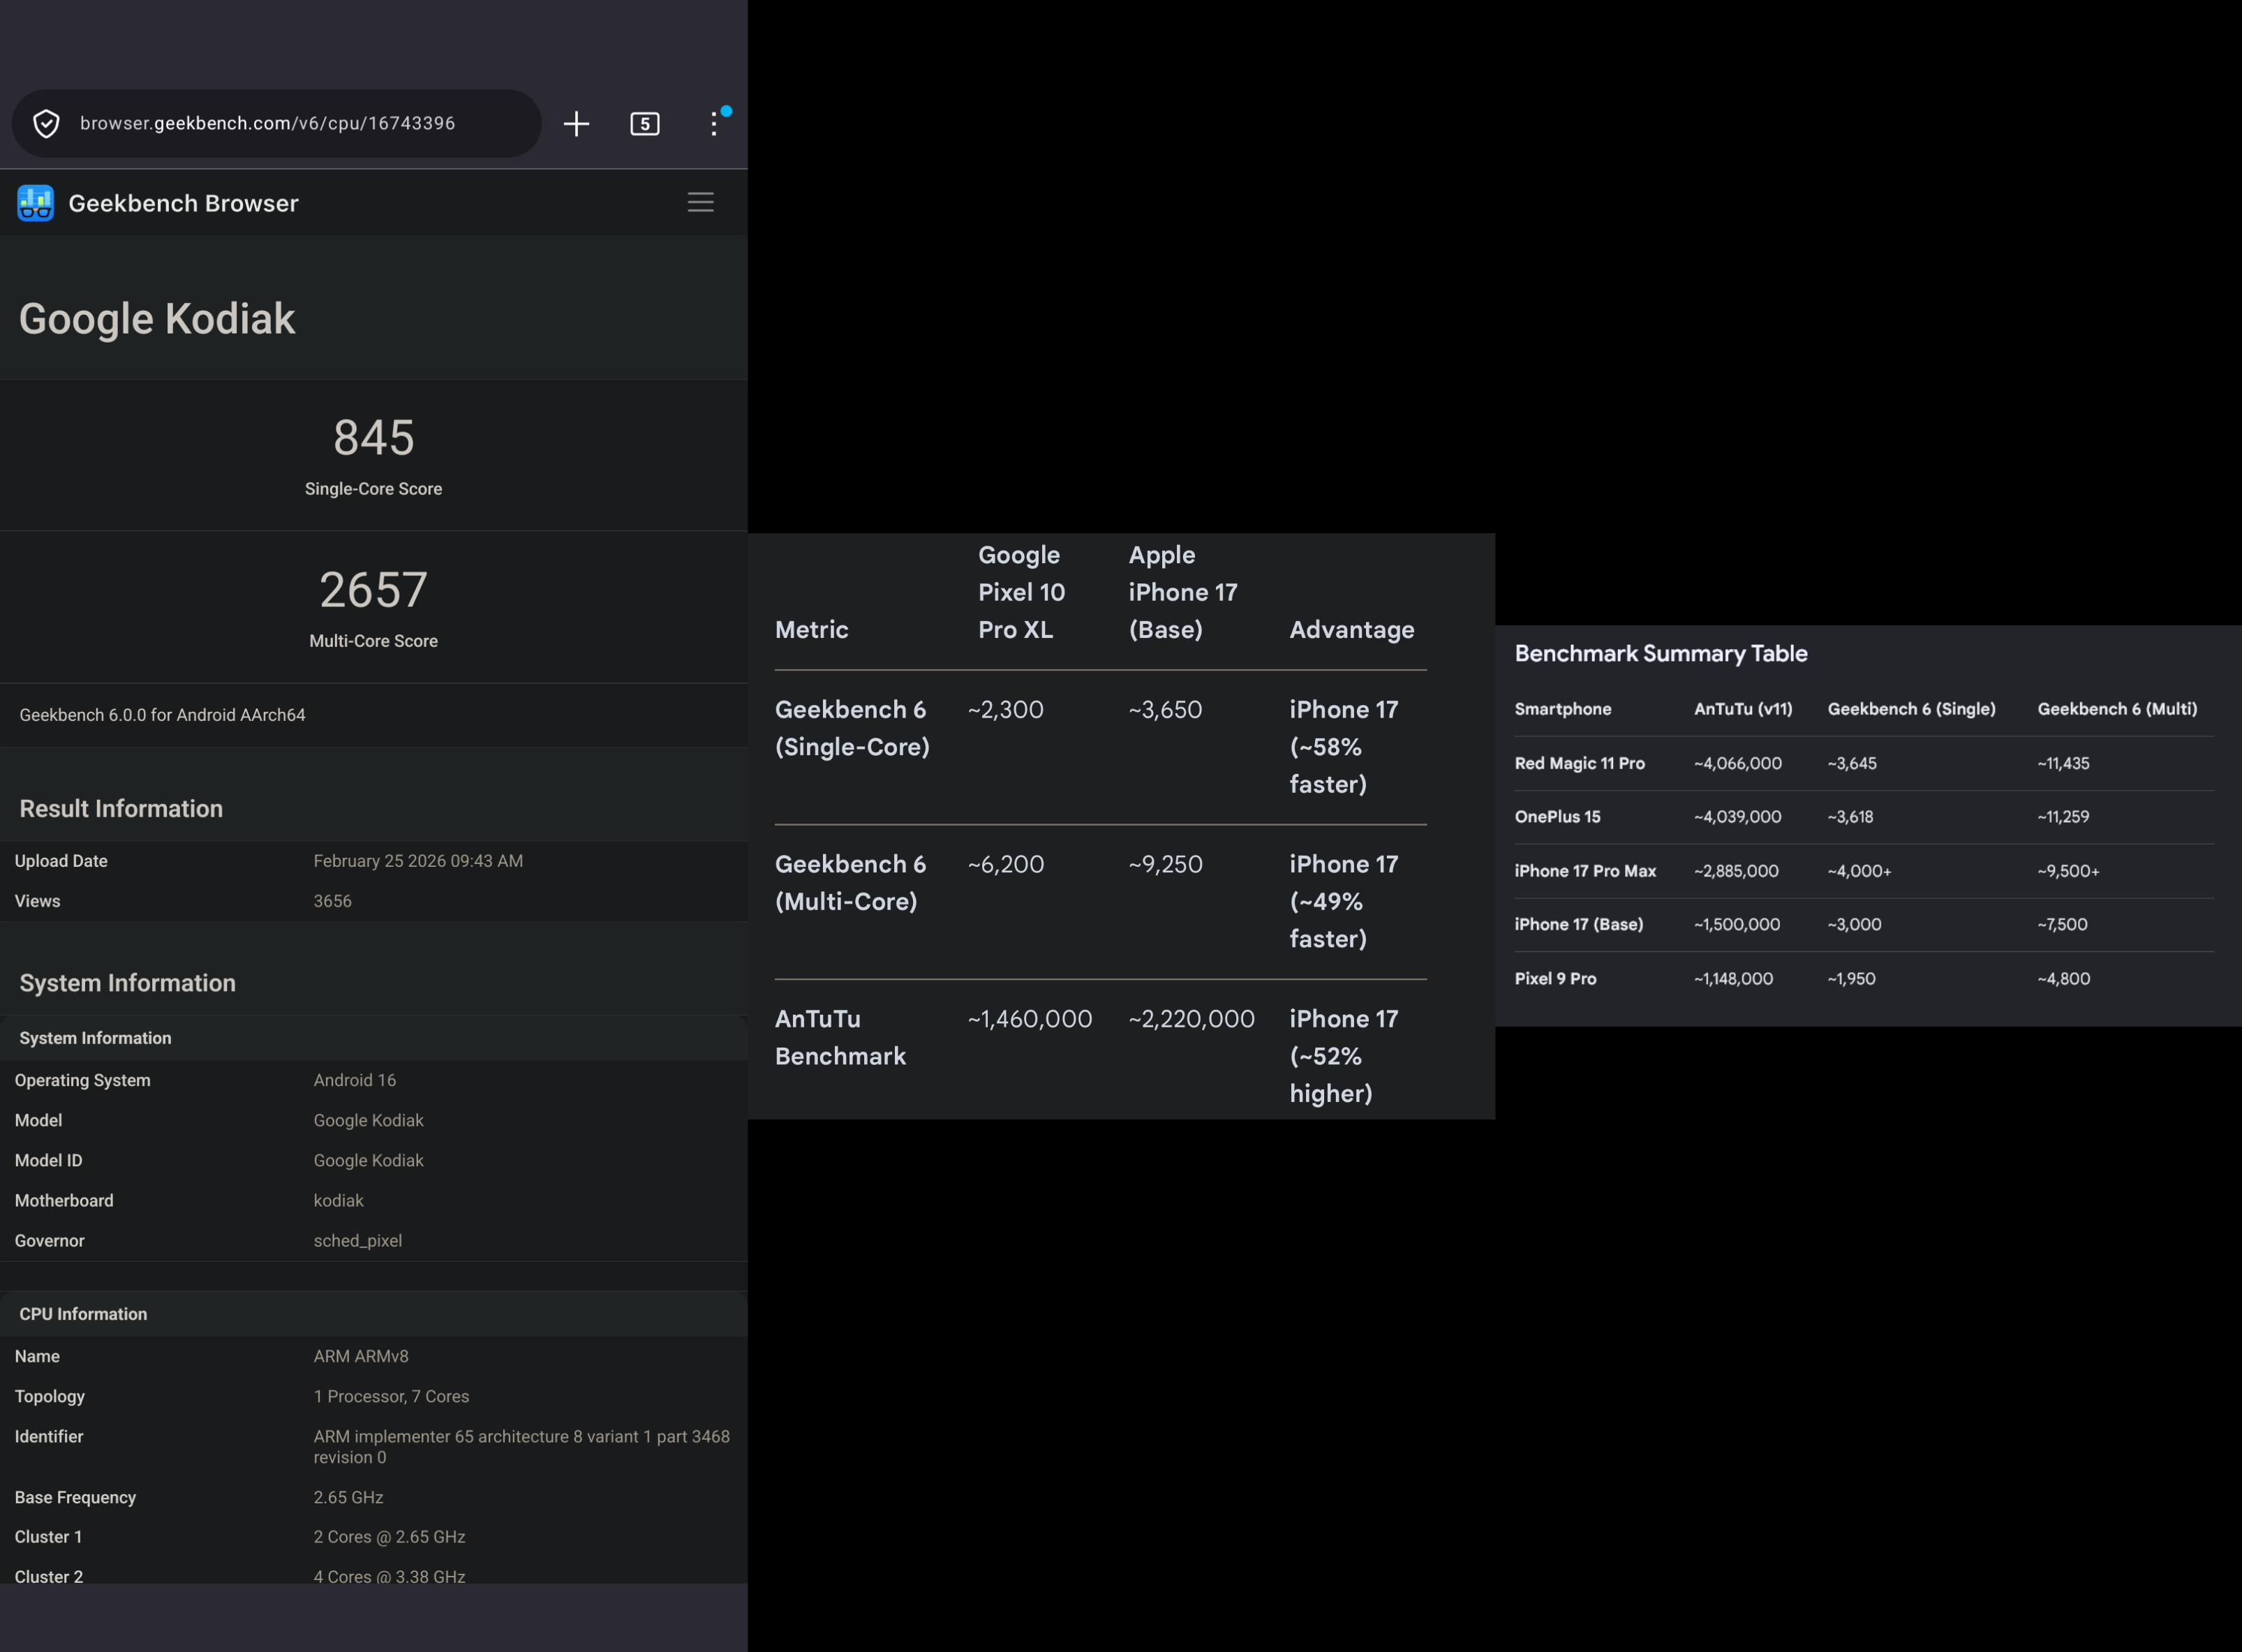Click the iPhone 17 single-core score ~3,650
2242x1652 pixels.
click(1165, 709)
